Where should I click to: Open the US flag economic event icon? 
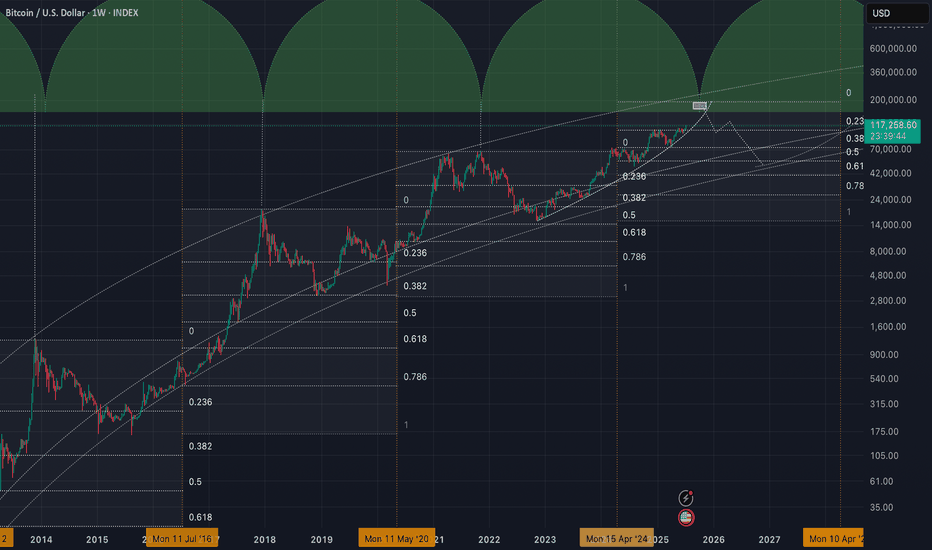tap(686, 517)
